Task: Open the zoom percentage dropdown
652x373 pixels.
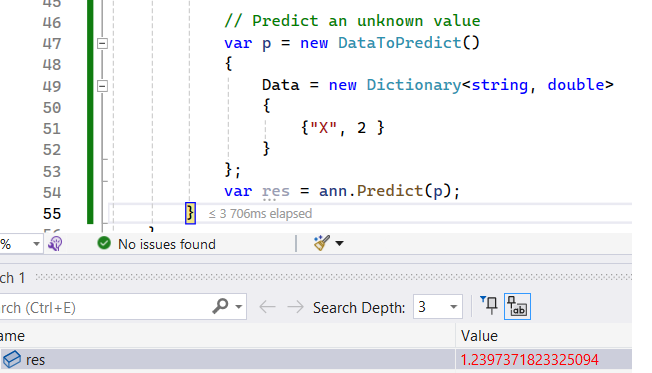Action: [36, 244]
